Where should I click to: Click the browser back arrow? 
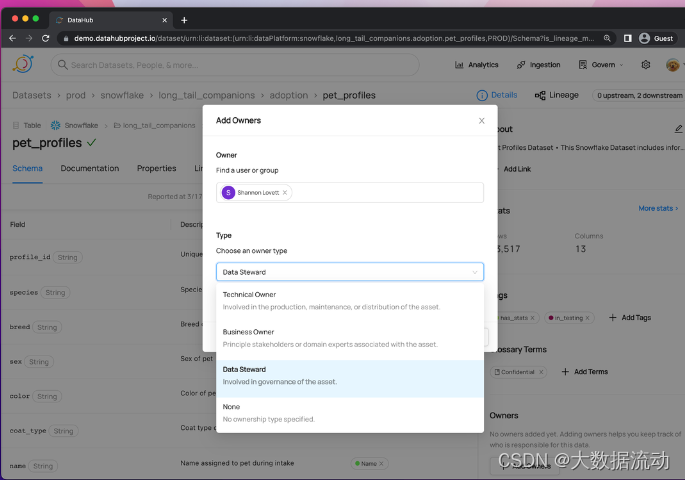point(12,38)
